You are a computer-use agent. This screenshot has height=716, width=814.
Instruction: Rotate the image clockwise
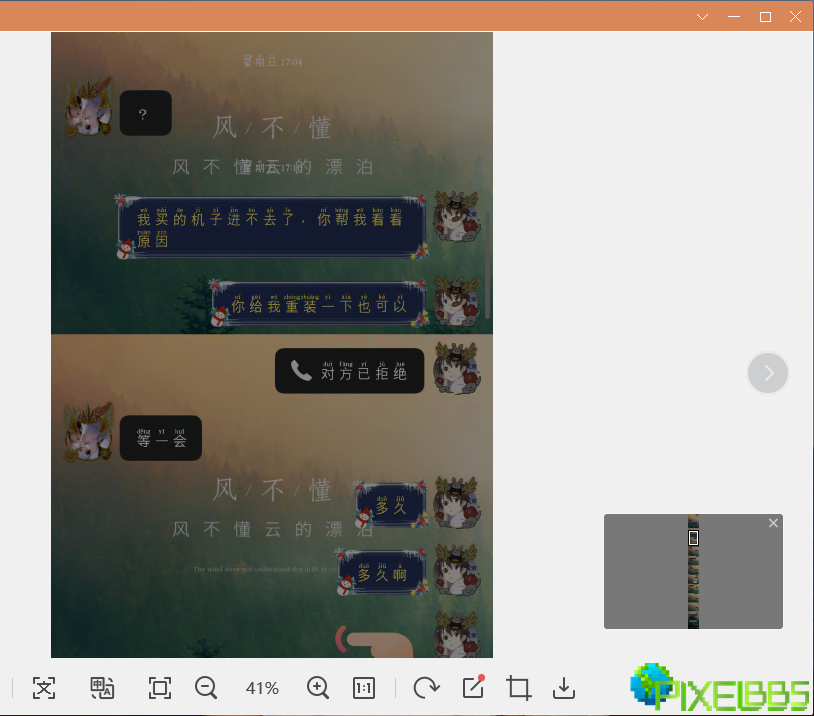tap(426, 688)
